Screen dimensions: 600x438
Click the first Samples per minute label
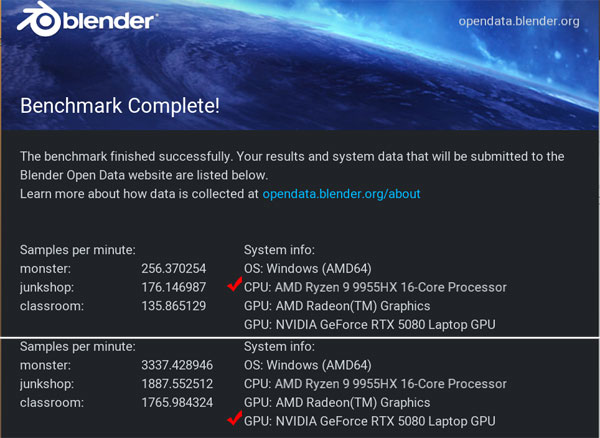point(78,250)
